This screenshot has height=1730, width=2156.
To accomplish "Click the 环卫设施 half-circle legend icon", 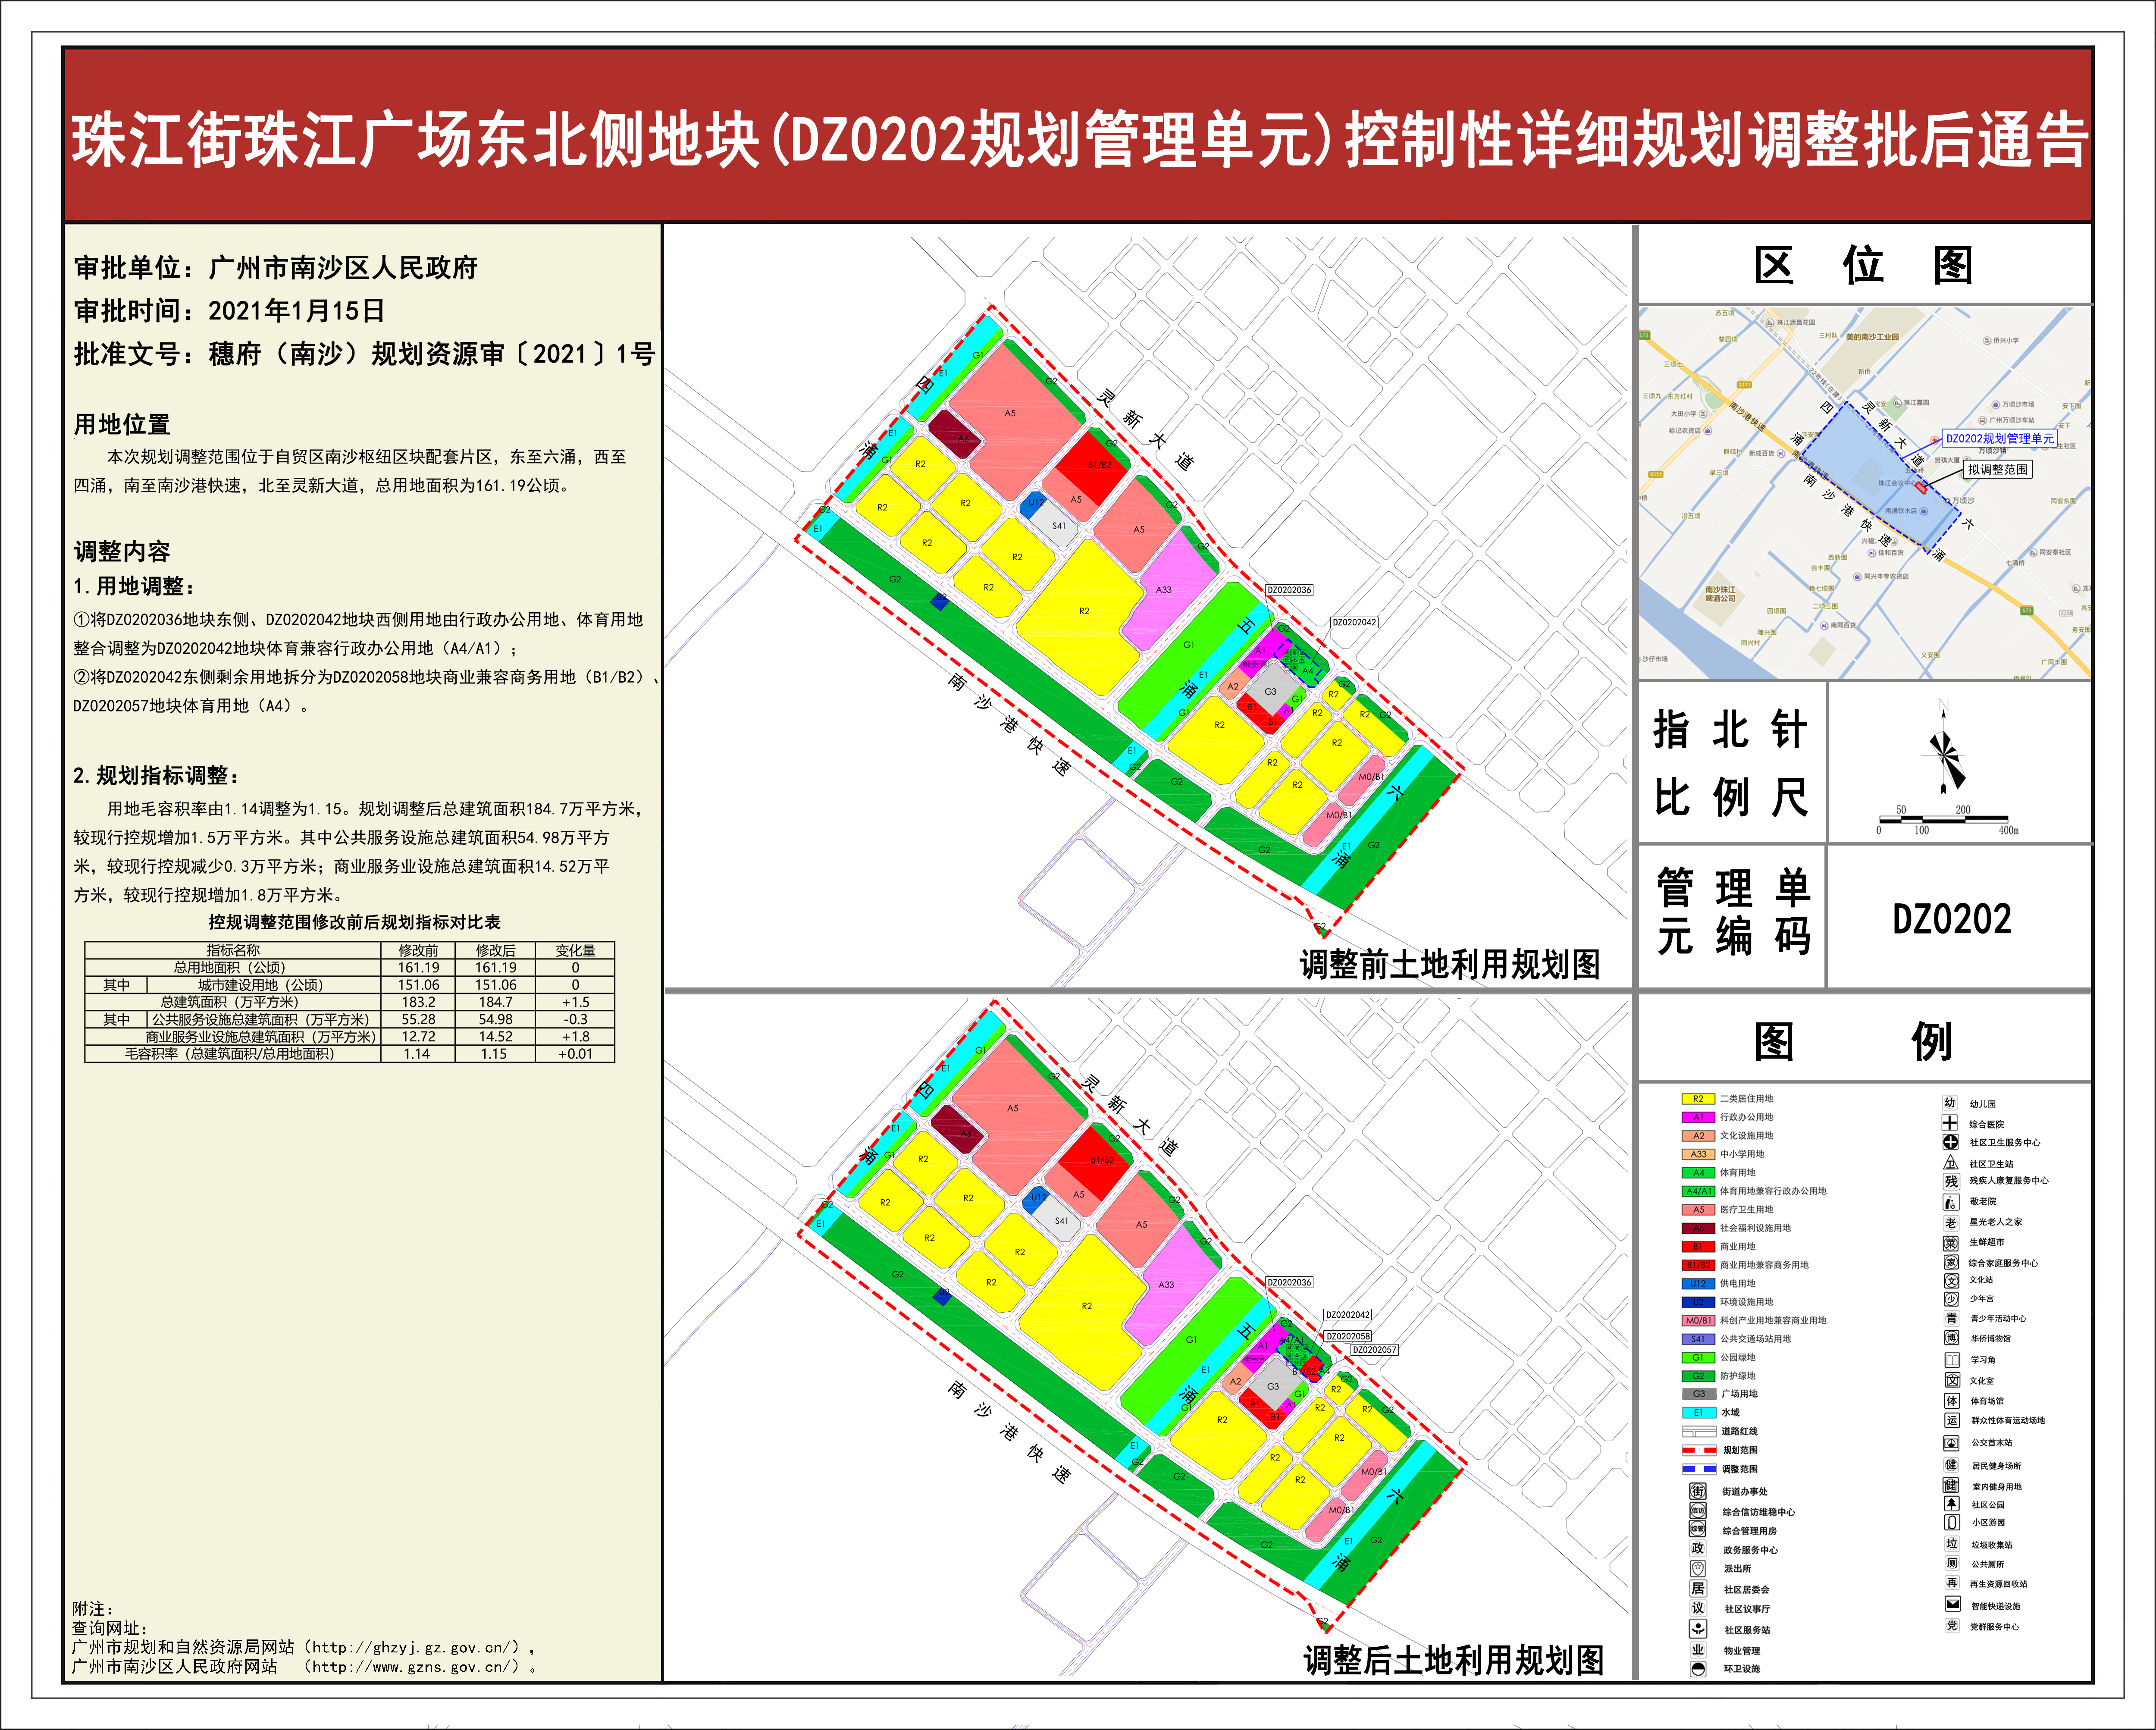I will click(1698, 1669).
